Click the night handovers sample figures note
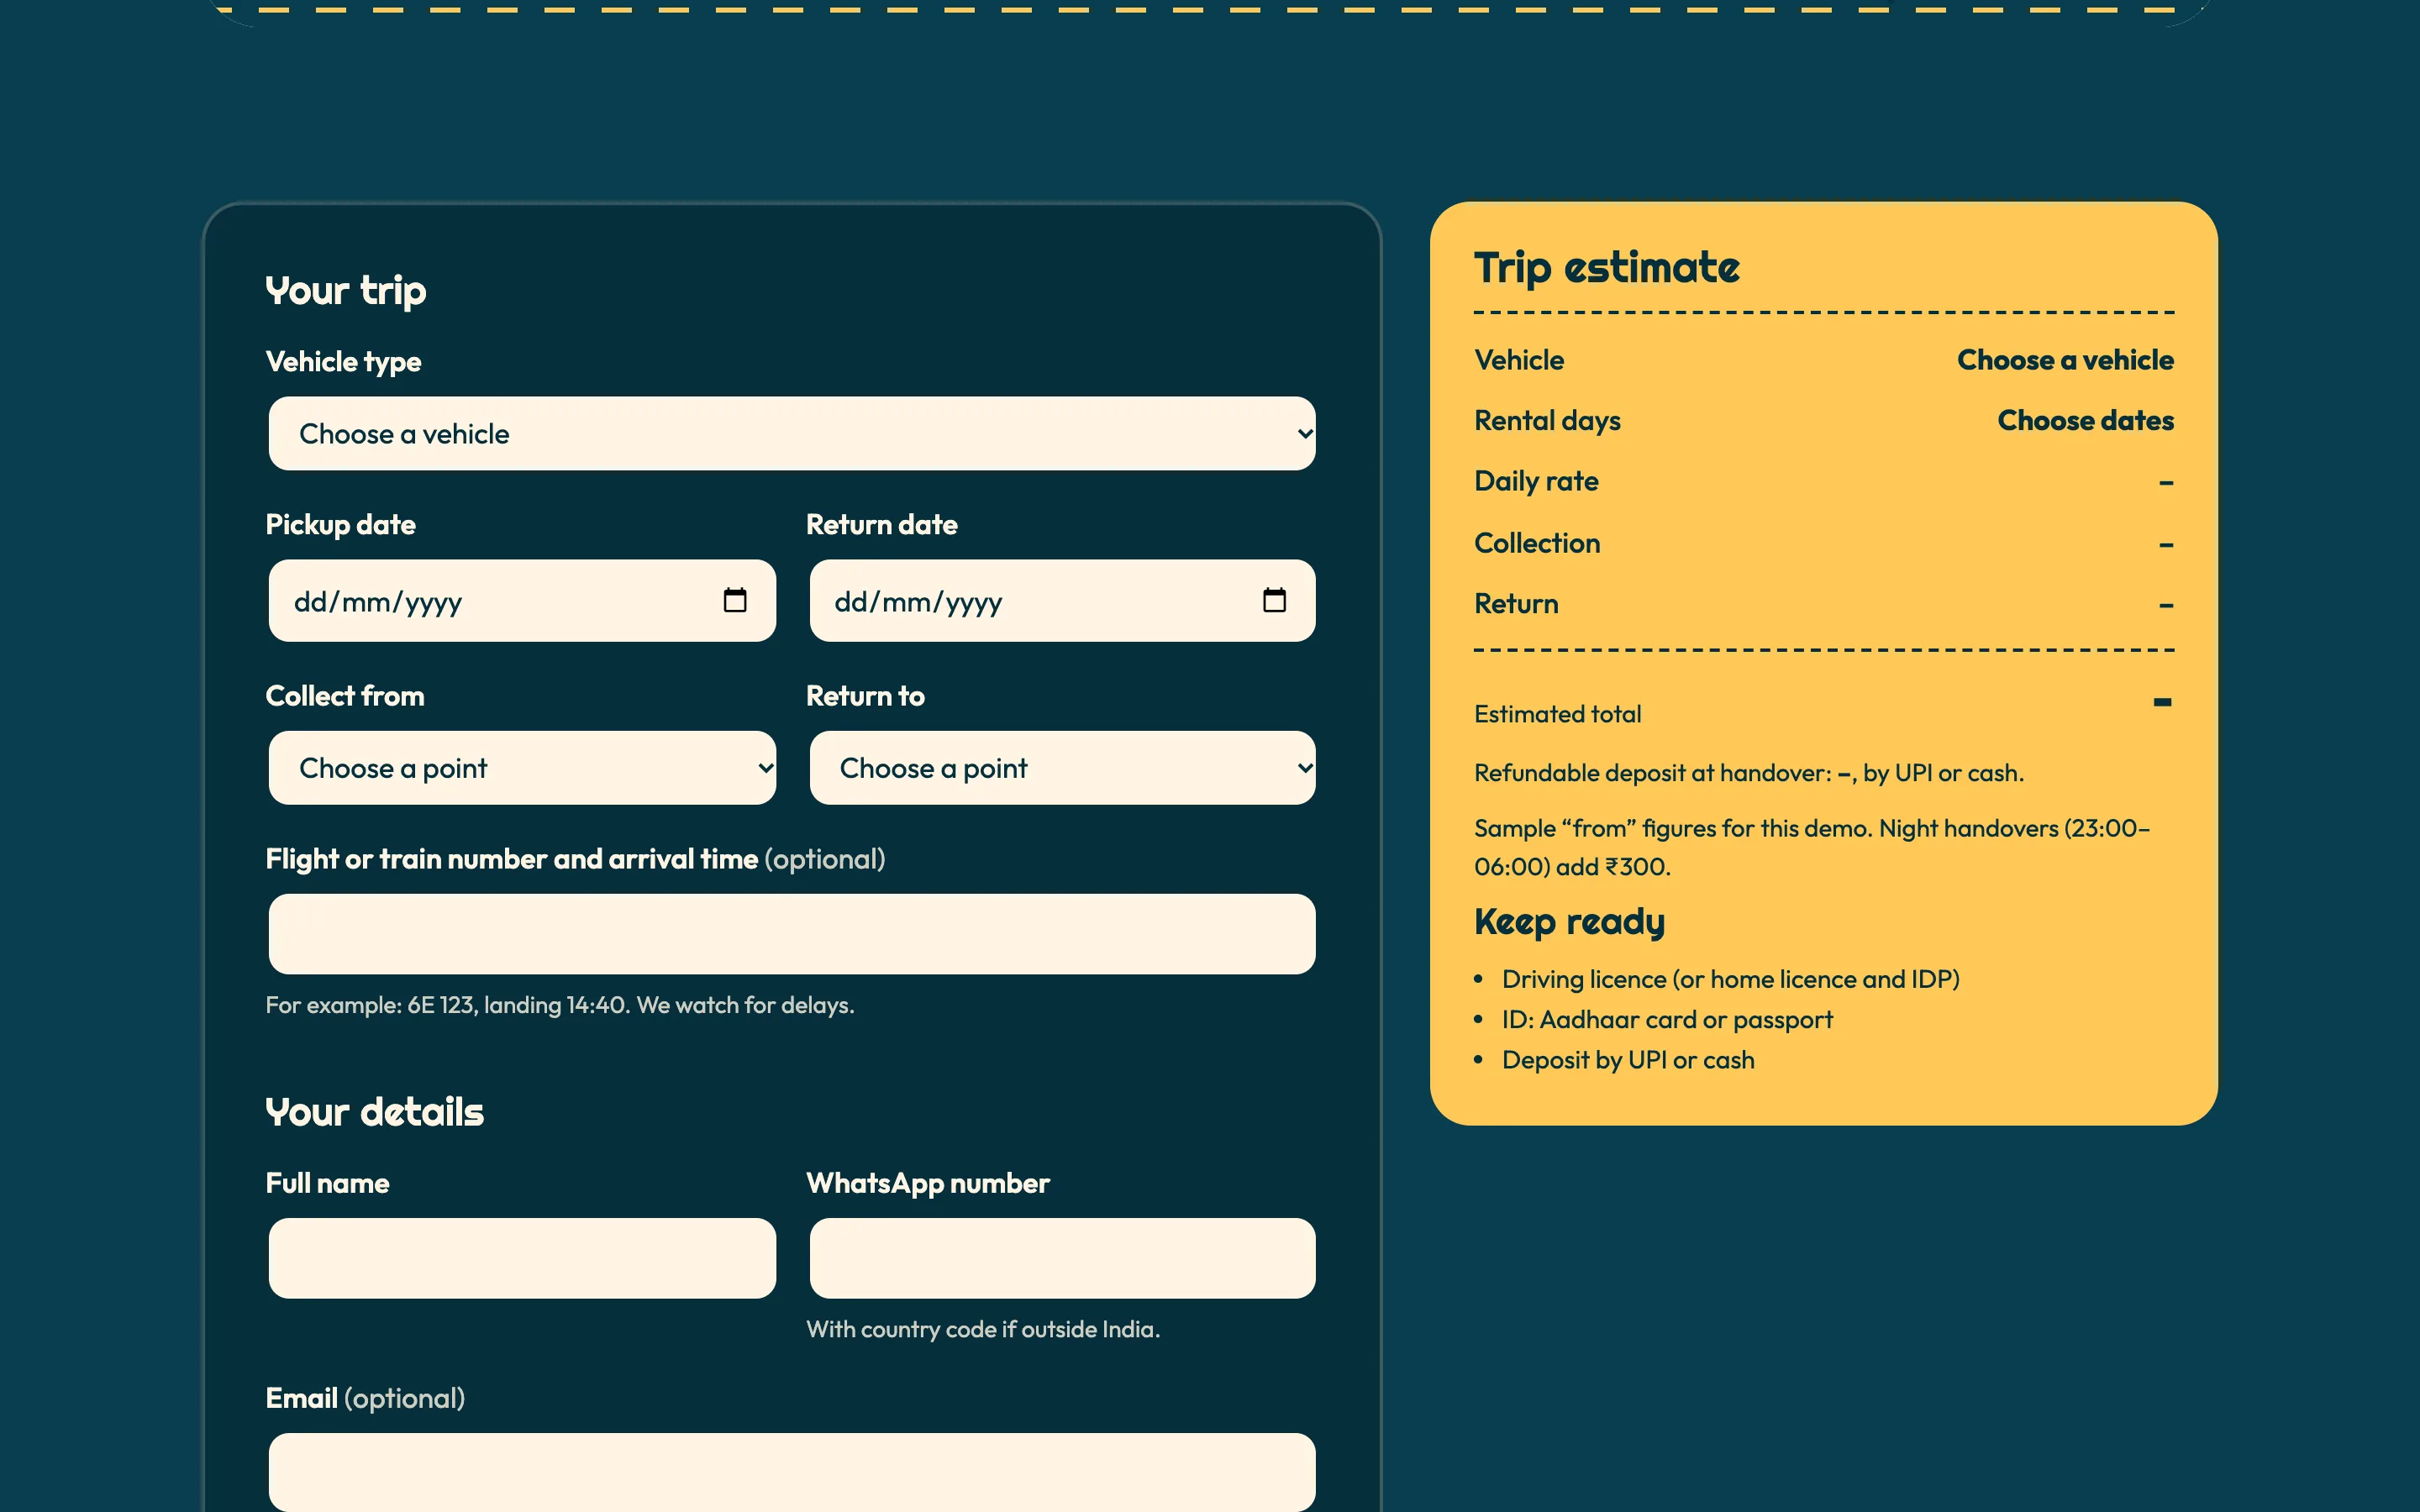The width and height of the screenshot is (2420, 1512). point(1812,847)
